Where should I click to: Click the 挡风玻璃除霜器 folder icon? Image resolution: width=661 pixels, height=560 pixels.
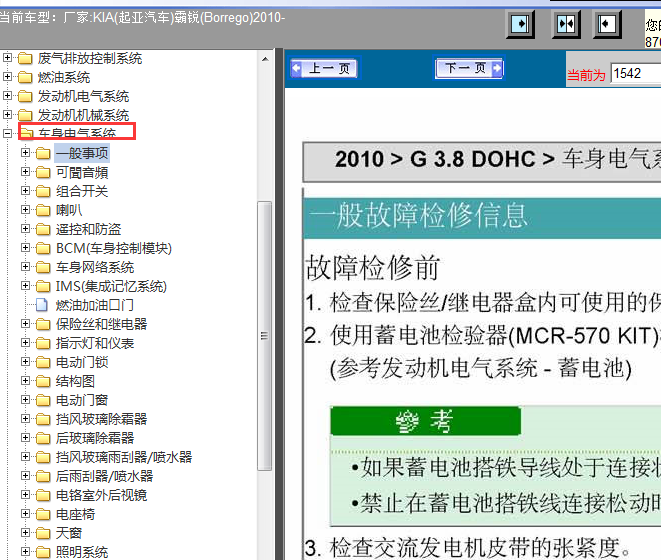(43, 419)
